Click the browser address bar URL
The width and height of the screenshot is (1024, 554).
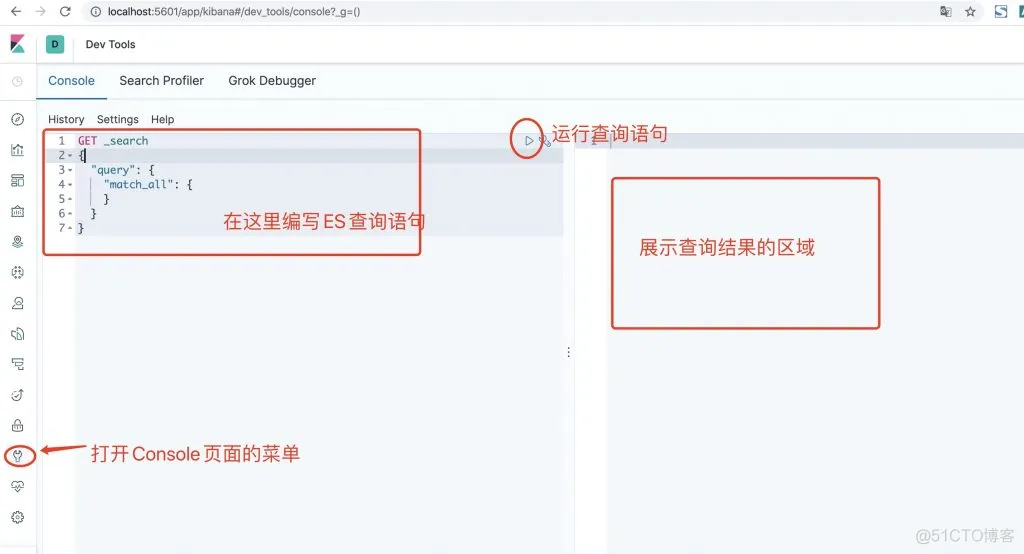point(234,12)
